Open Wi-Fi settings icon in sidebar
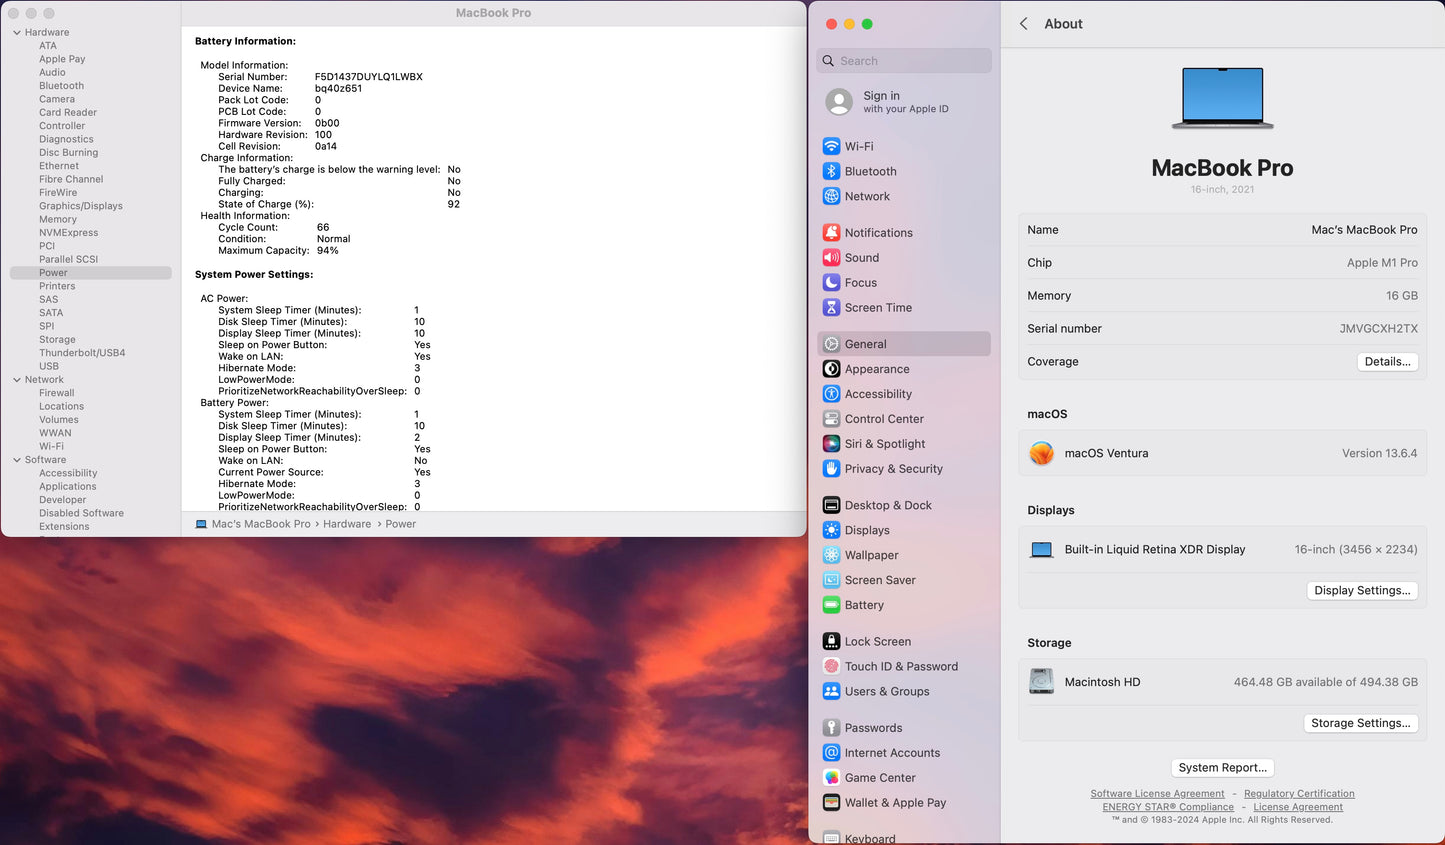Viewport: 1445px width, 845px height. click(x=831, y=146)
